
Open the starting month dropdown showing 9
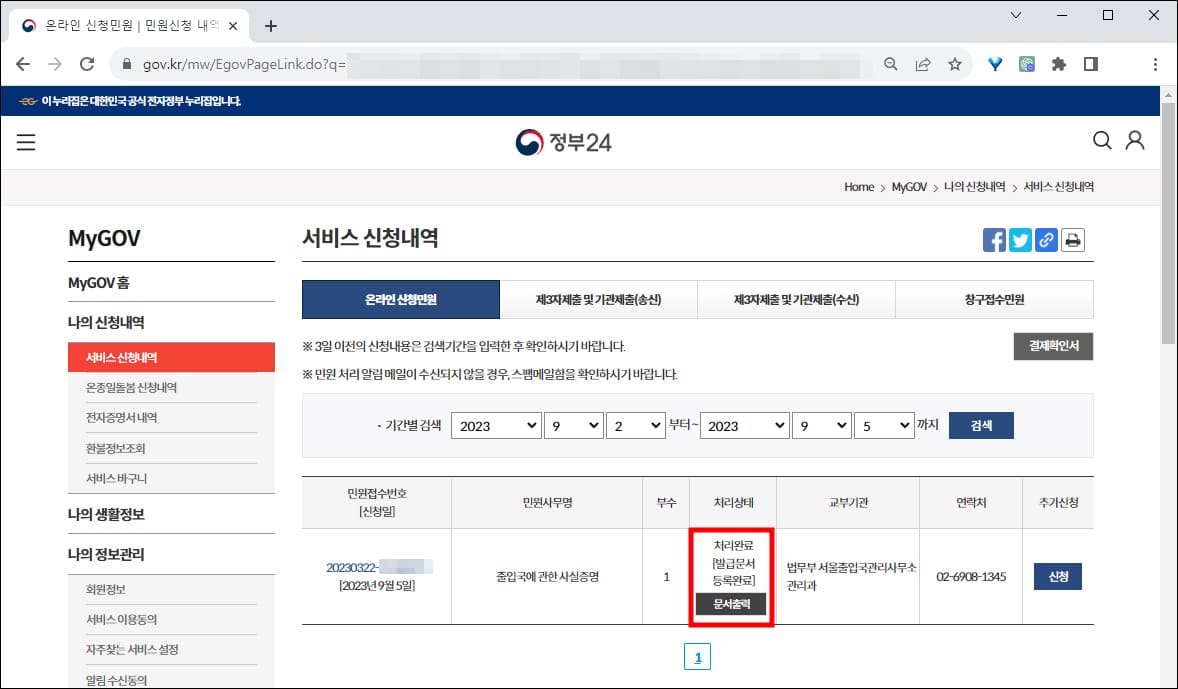coord(573,425)
